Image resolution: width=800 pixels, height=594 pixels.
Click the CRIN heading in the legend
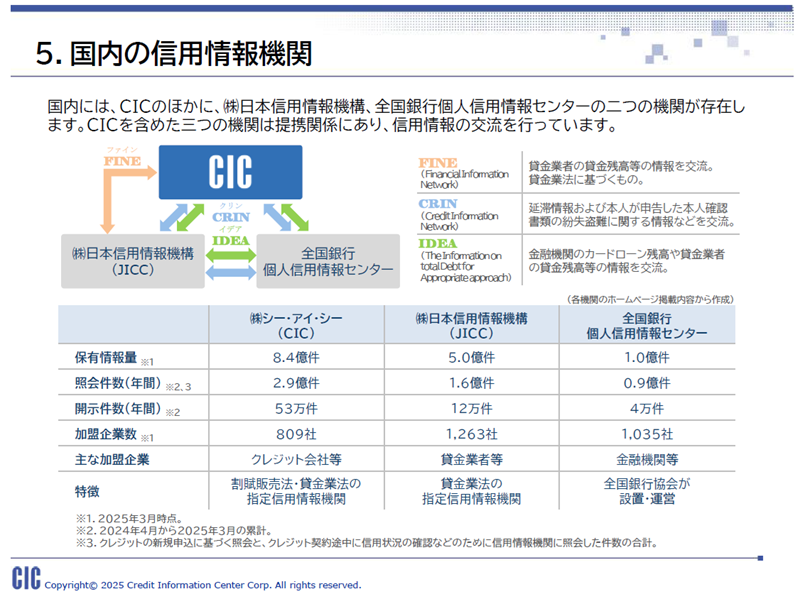(x=438, y=203)
